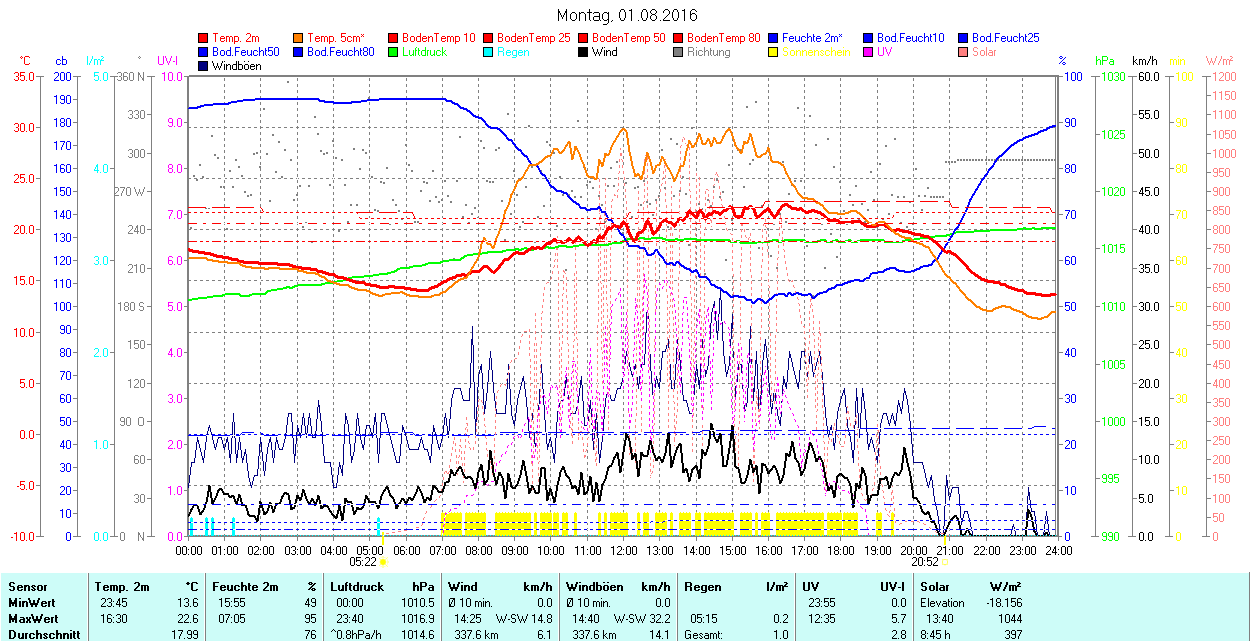This screenshot has width=1250, height=641.
Task: Click the yellow Sonnenschein legend swatch
Action: point(774,52)
